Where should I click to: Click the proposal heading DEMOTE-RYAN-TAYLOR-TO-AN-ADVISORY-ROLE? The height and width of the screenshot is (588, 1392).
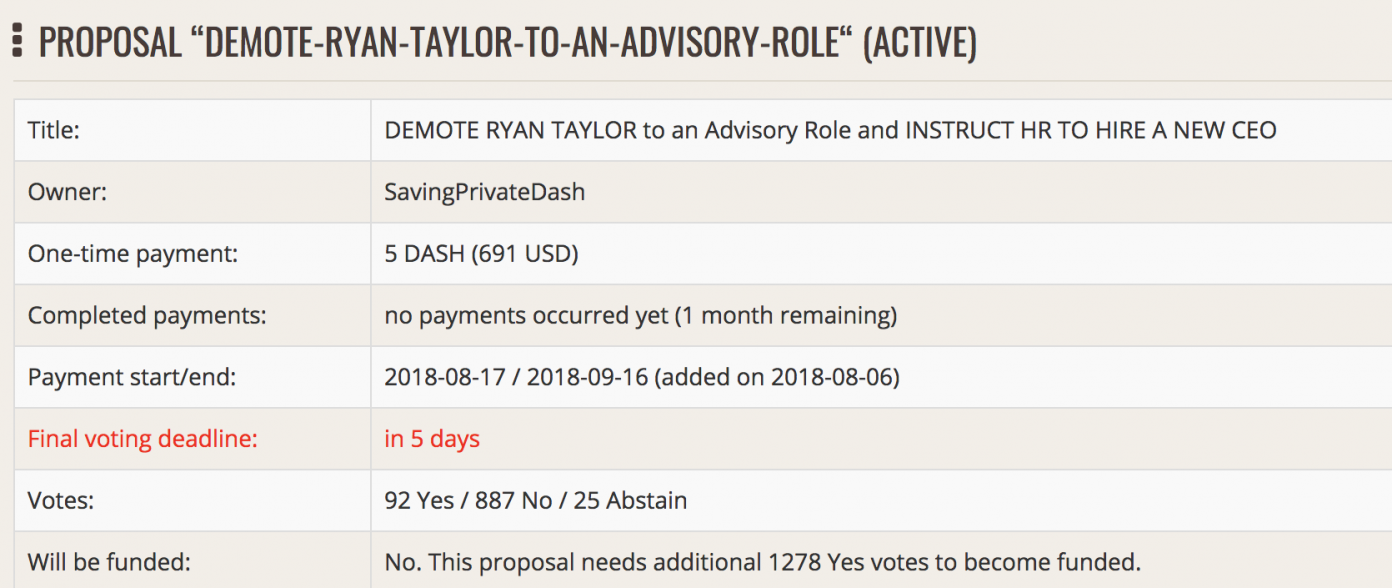[520, 43]
